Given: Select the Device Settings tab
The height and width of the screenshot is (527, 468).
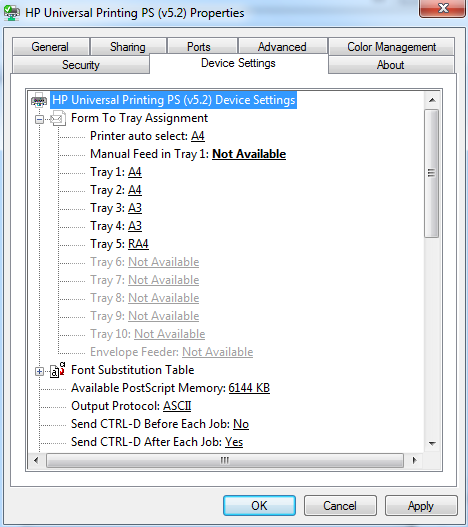Looking at the screenshot, I should (238, 63).
